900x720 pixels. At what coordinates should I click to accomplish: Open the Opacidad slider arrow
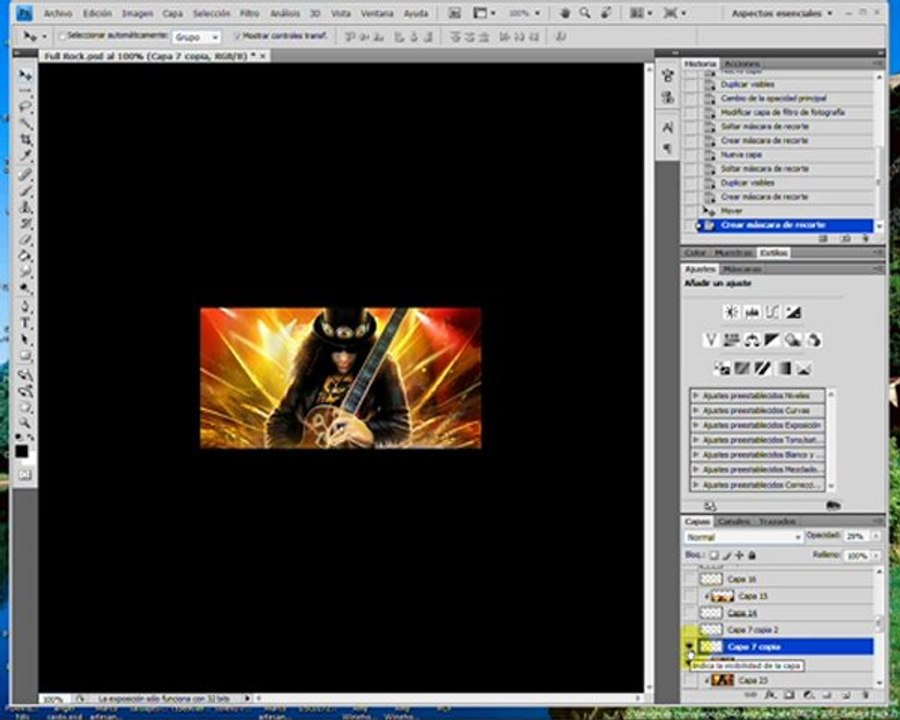pyautogui.click(x=876, y=536)
